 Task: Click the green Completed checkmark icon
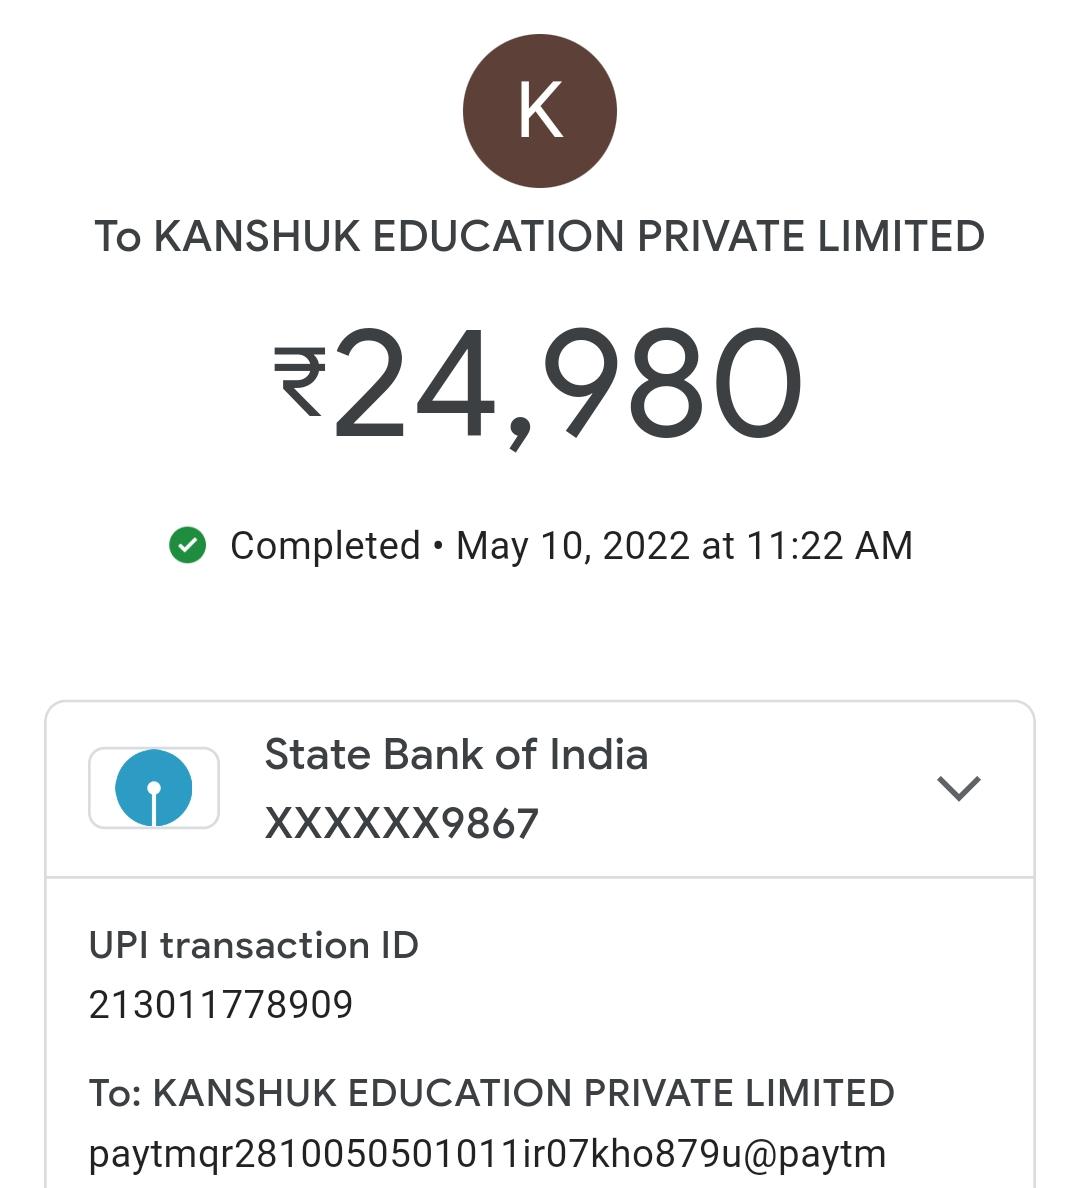[x=187, y=546]
